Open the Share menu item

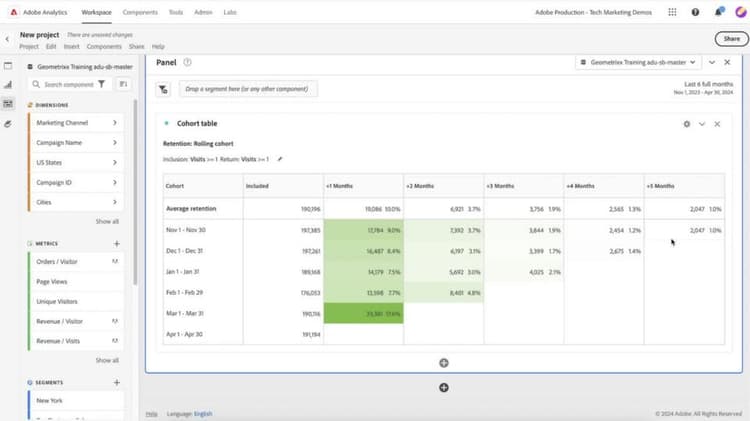pyautogui.click(x=136, y=46)
